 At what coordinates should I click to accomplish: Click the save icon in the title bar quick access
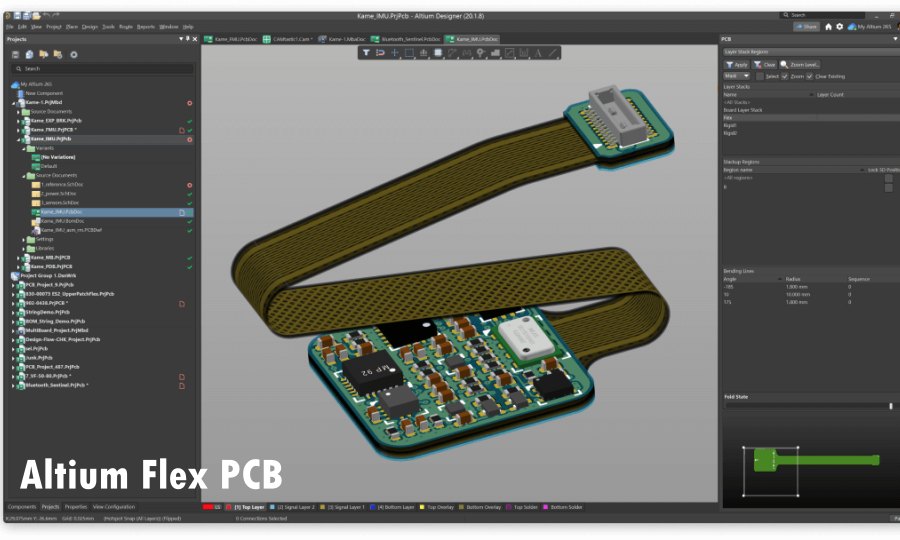click(17, 15)
